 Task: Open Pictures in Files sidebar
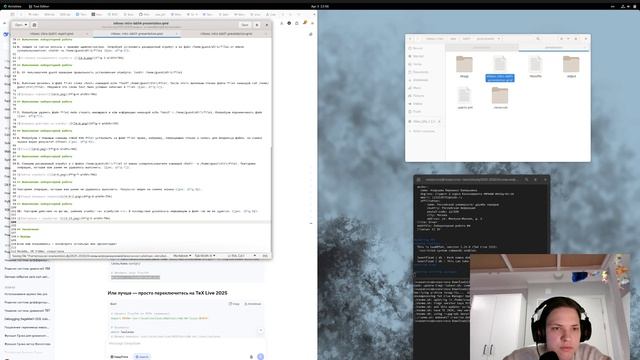[x=425, y=96]
